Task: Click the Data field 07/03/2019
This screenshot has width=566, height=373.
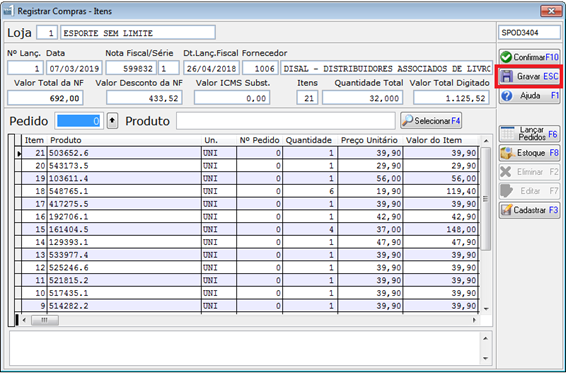Action: point(74,68)
